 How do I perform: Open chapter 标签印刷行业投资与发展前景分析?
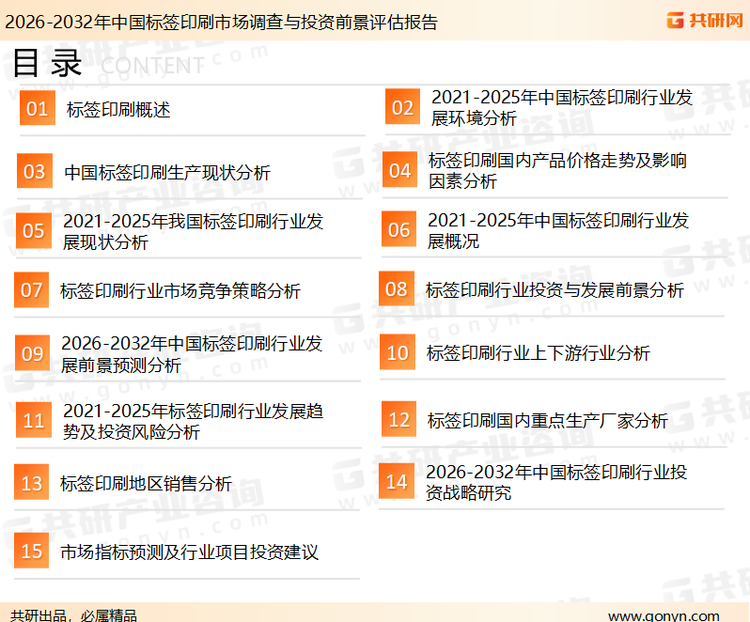click(555, 290)
